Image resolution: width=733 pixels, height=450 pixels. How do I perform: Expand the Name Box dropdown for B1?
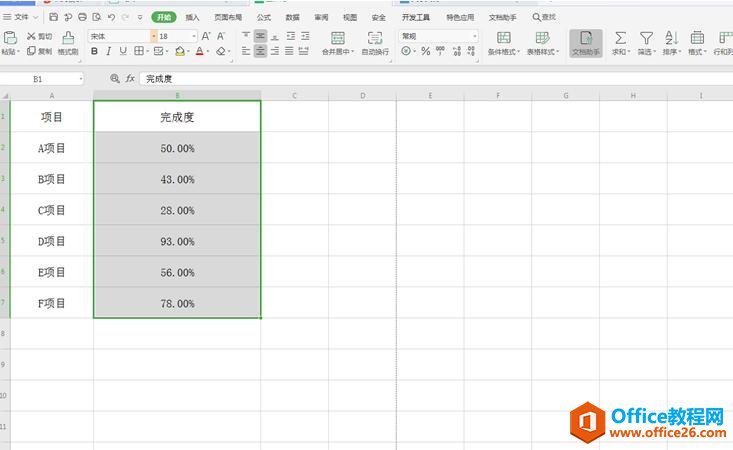[x=81, y=79]
